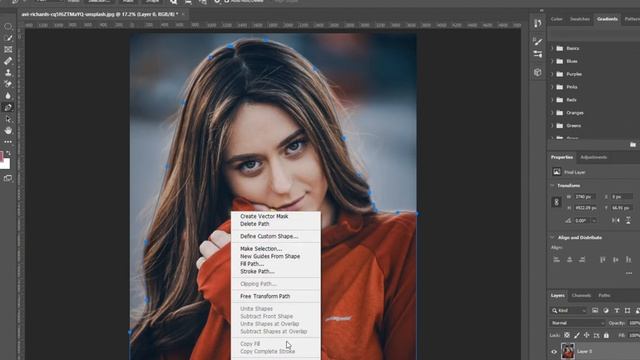The height and width of the screenshot is (360, 640).
Task: Swap foreground and background colors
Action: point(9,153)
